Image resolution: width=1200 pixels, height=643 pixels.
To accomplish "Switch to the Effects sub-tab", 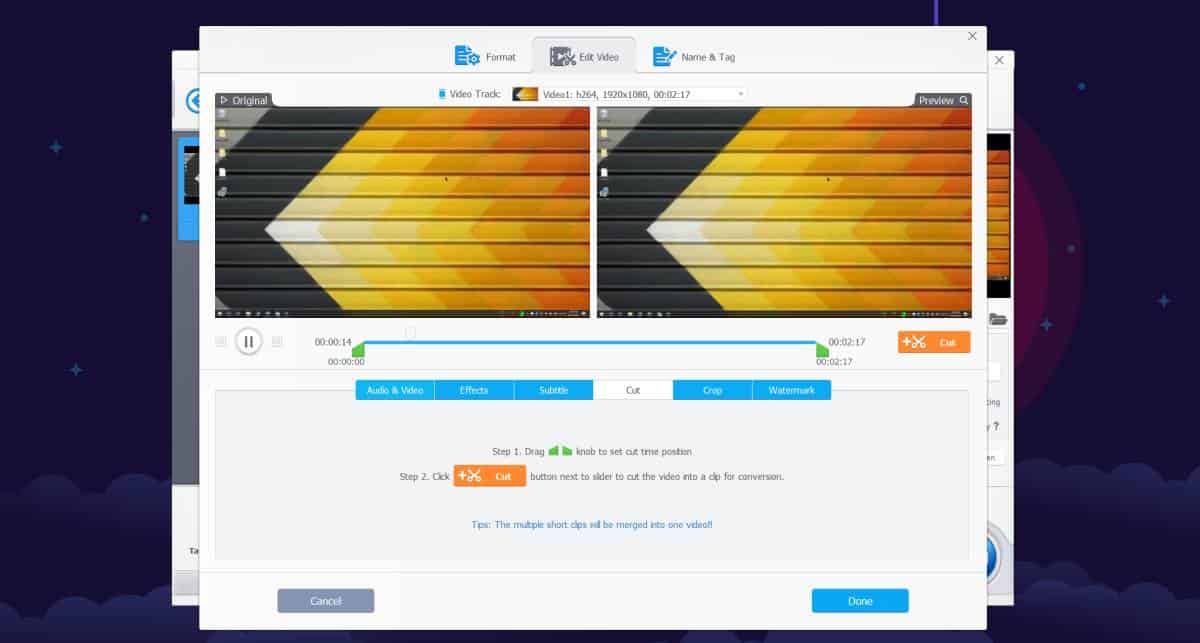I will (x=474, y=390).
